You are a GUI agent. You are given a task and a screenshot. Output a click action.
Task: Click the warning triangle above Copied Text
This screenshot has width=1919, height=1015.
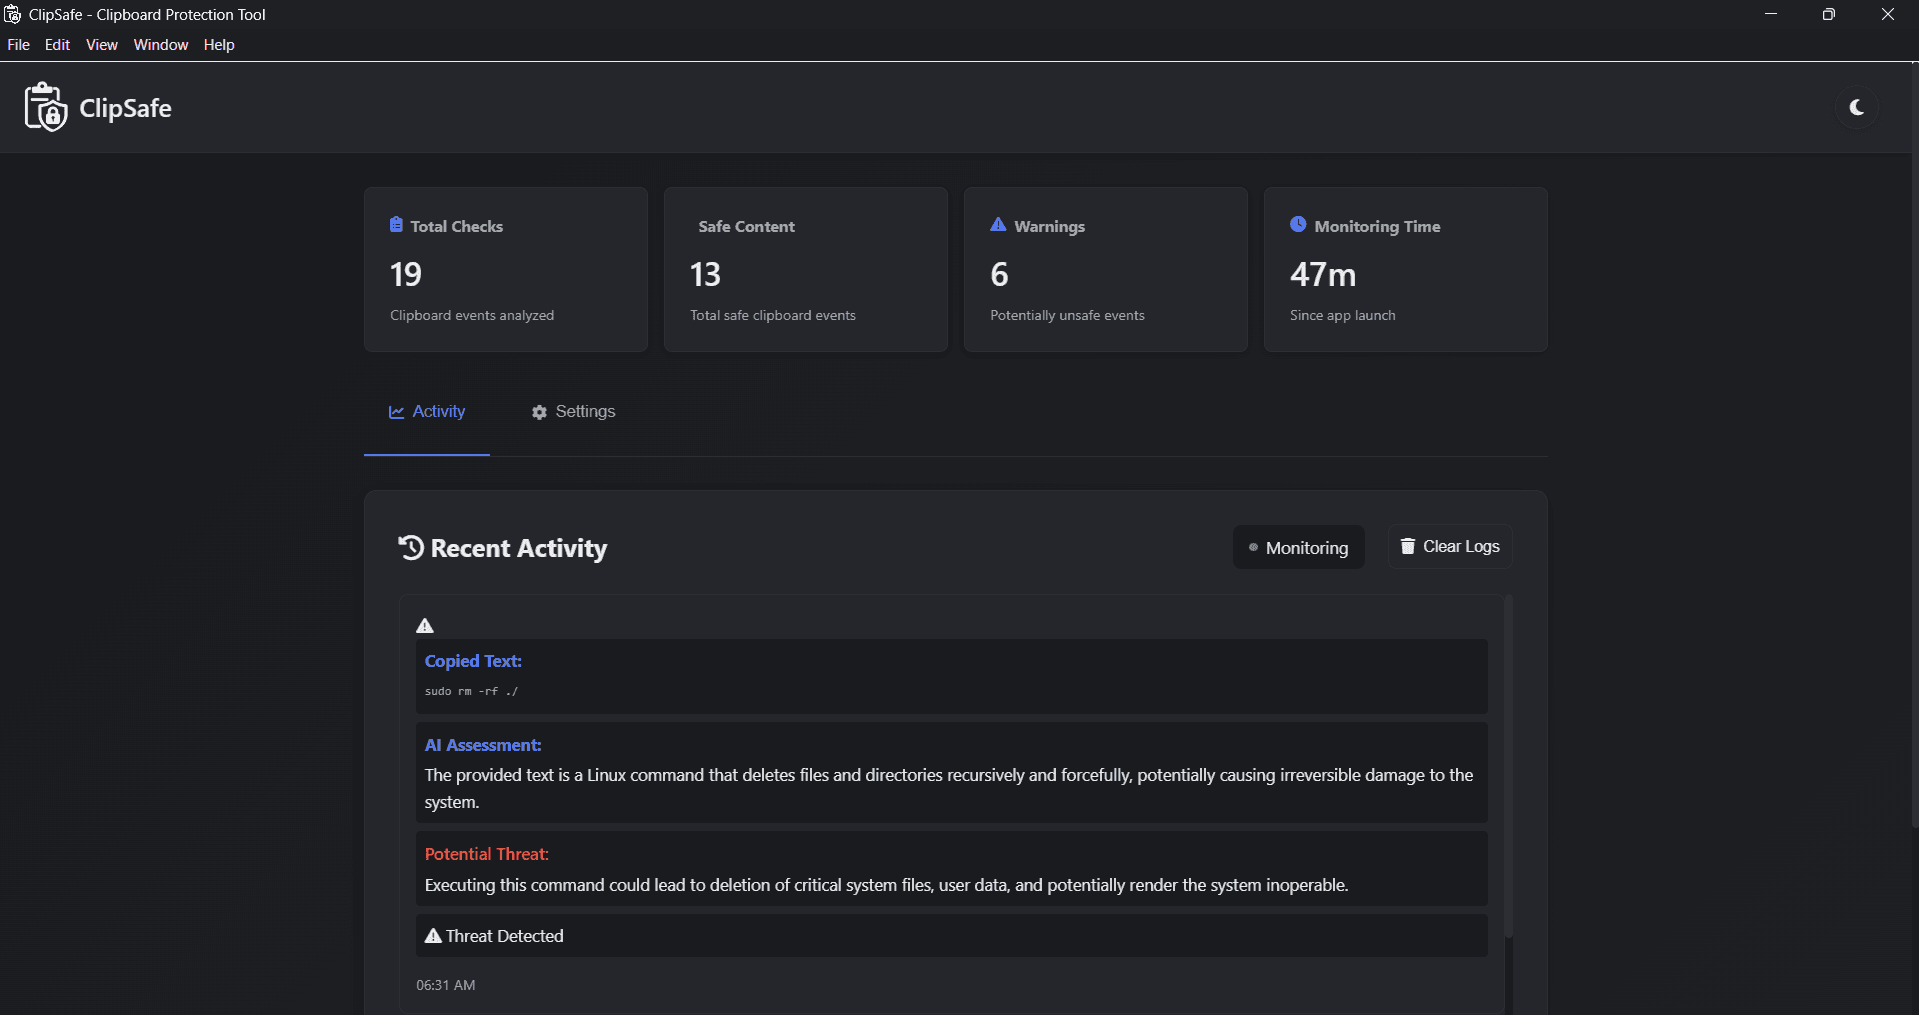[425, 626]
